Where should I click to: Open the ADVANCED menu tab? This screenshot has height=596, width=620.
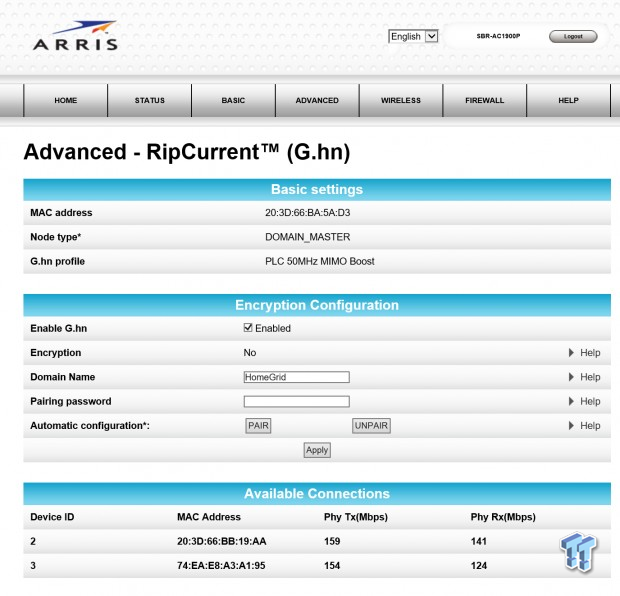(x=317, y=100)
